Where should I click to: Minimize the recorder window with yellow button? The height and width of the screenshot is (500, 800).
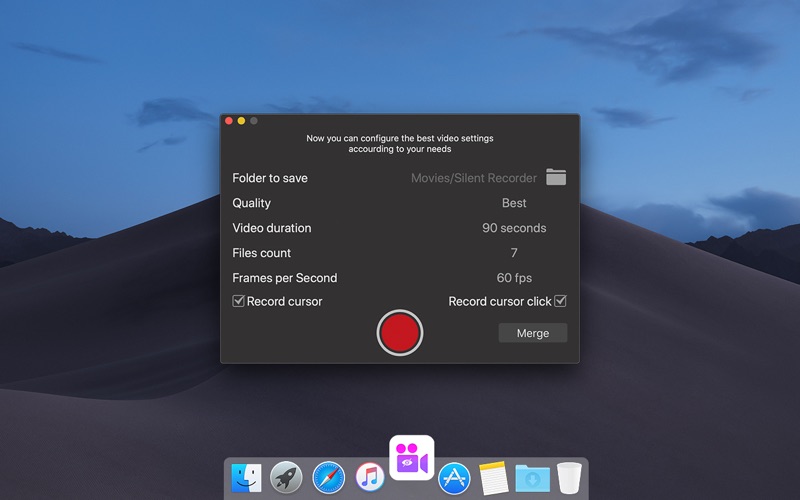[241, 121]
